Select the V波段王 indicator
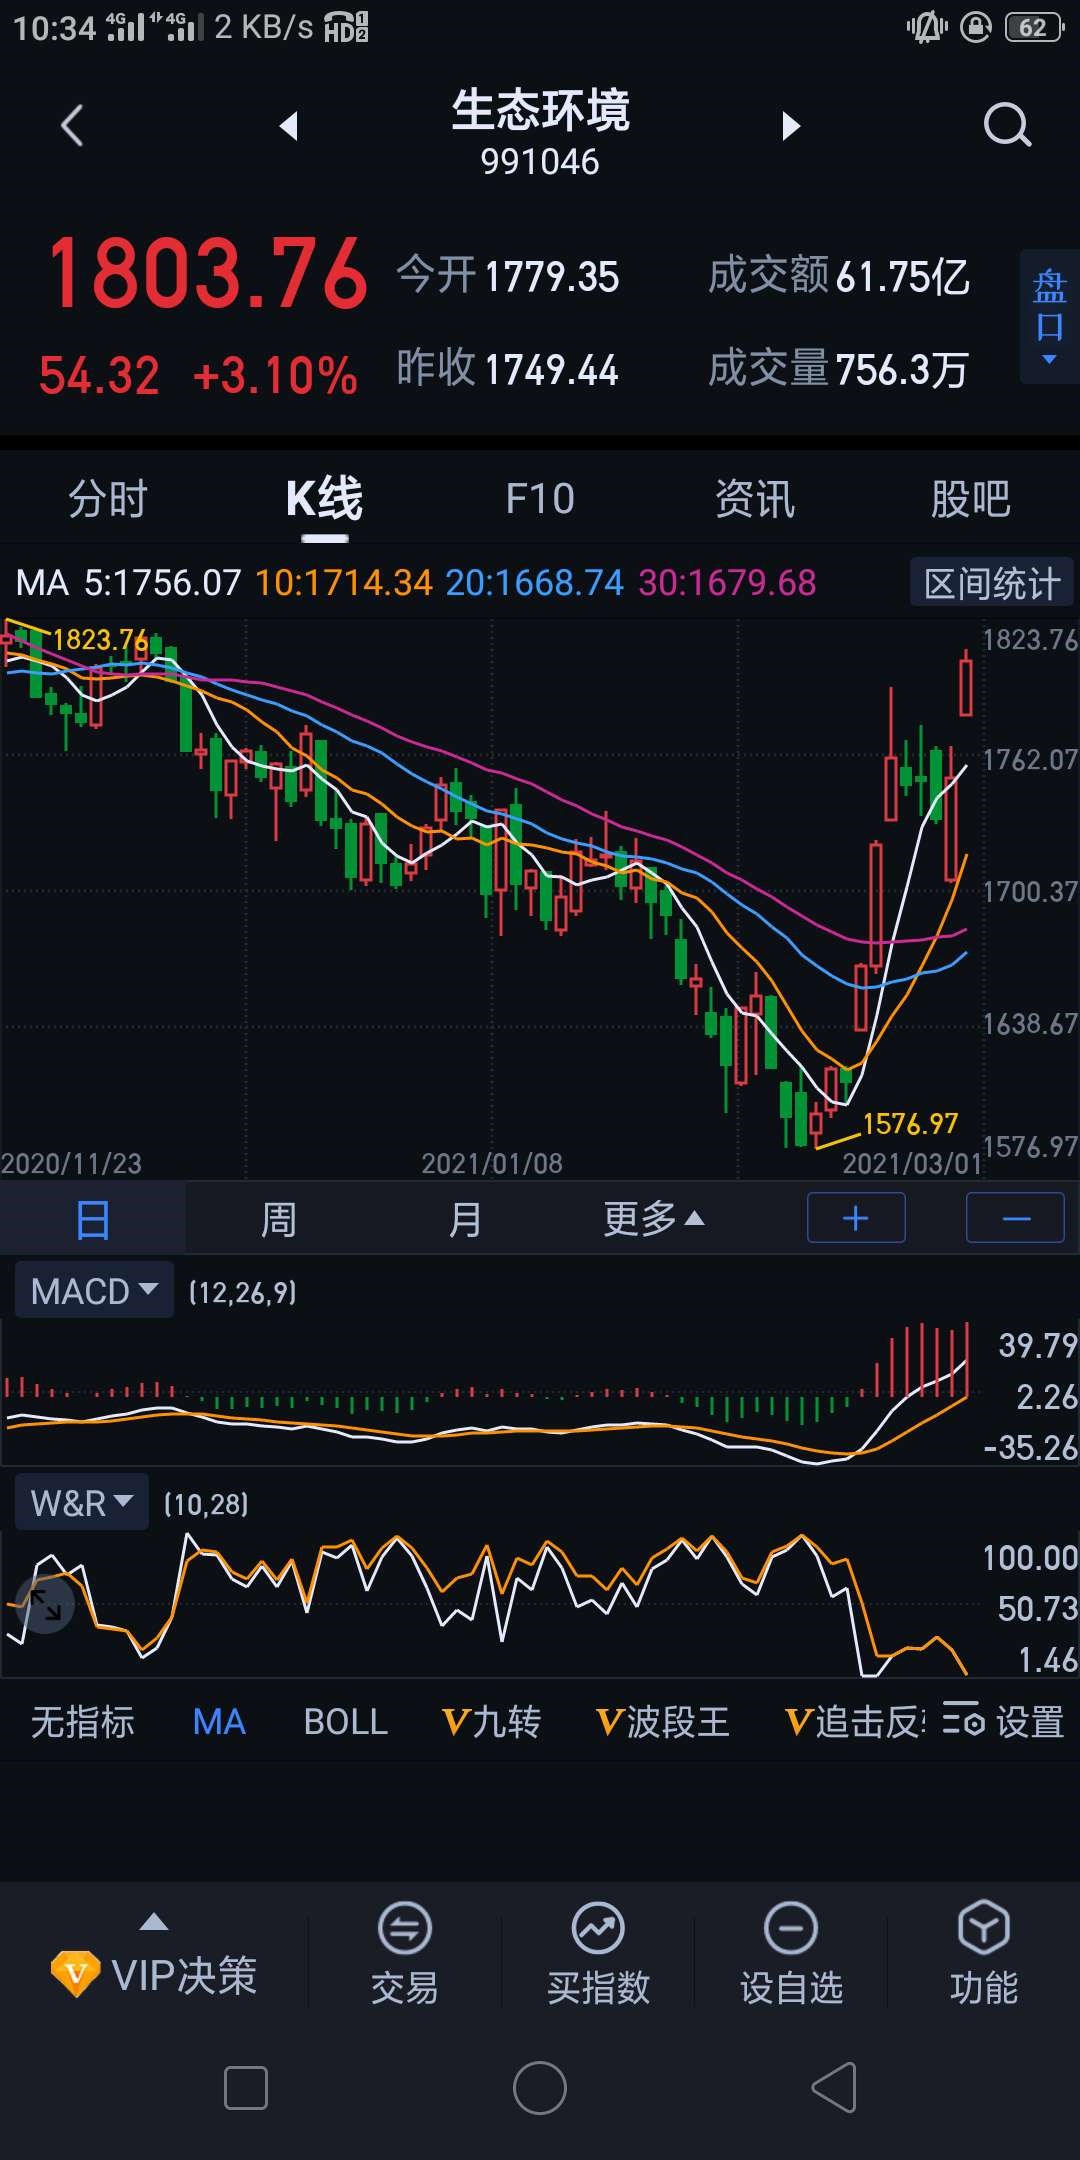This screenshot has height=2160, width=1080. 662,1722
